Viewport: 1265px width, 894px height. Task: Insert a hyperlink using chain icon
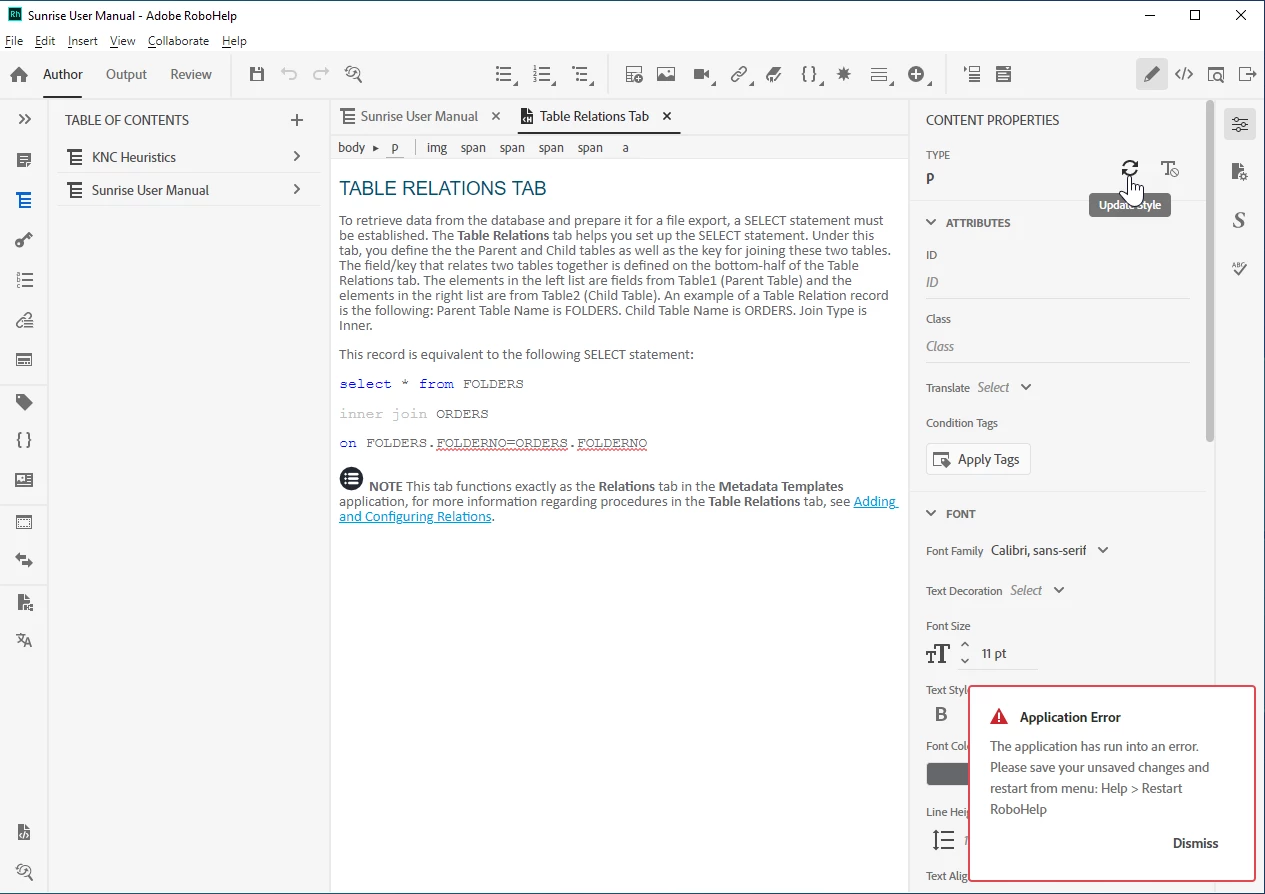coord(740,74)
